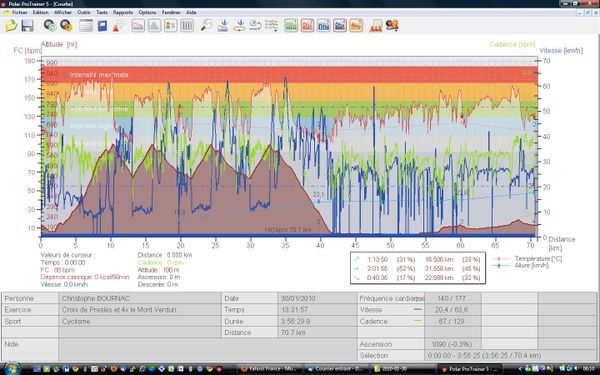Open the calendar list view icon
The image size is (600, 375).
click(86, 26)
